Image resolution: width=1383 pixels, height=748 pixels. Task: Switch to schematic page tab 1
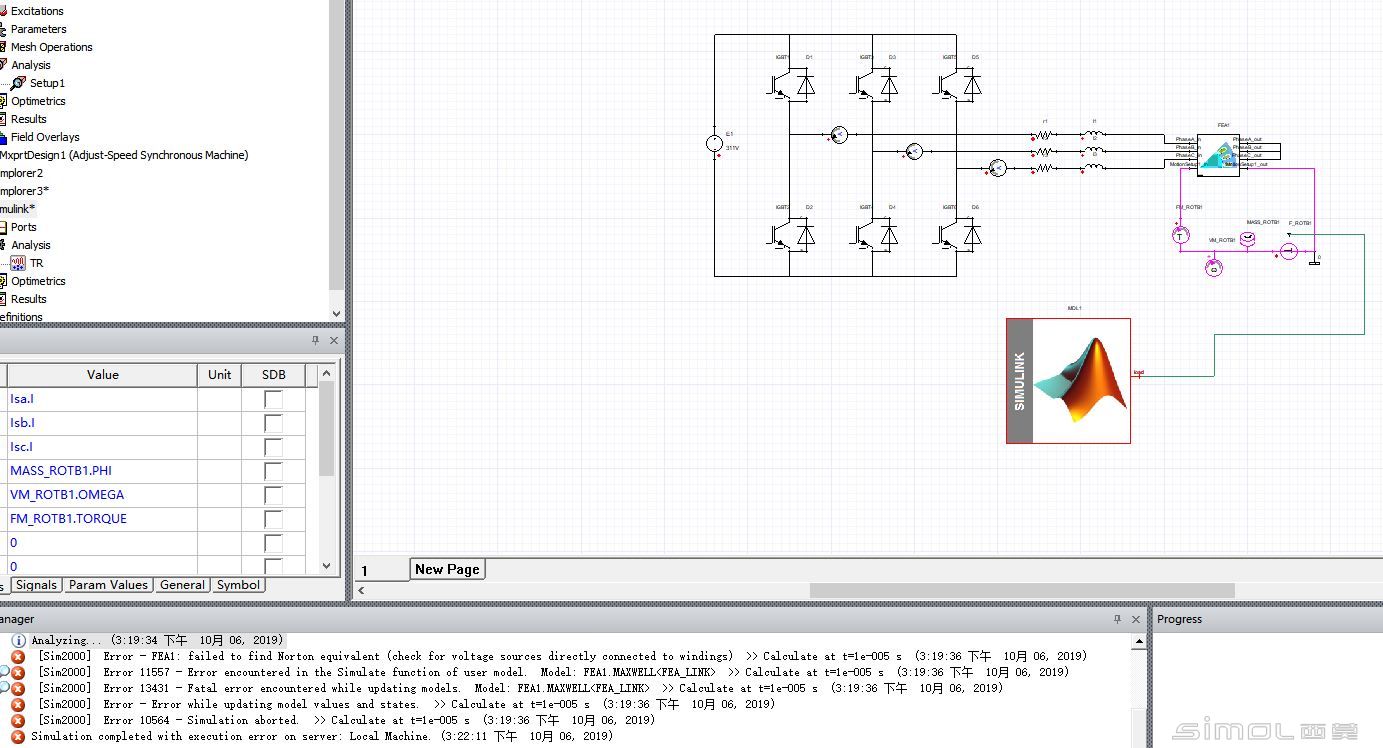tap(381, 570)
